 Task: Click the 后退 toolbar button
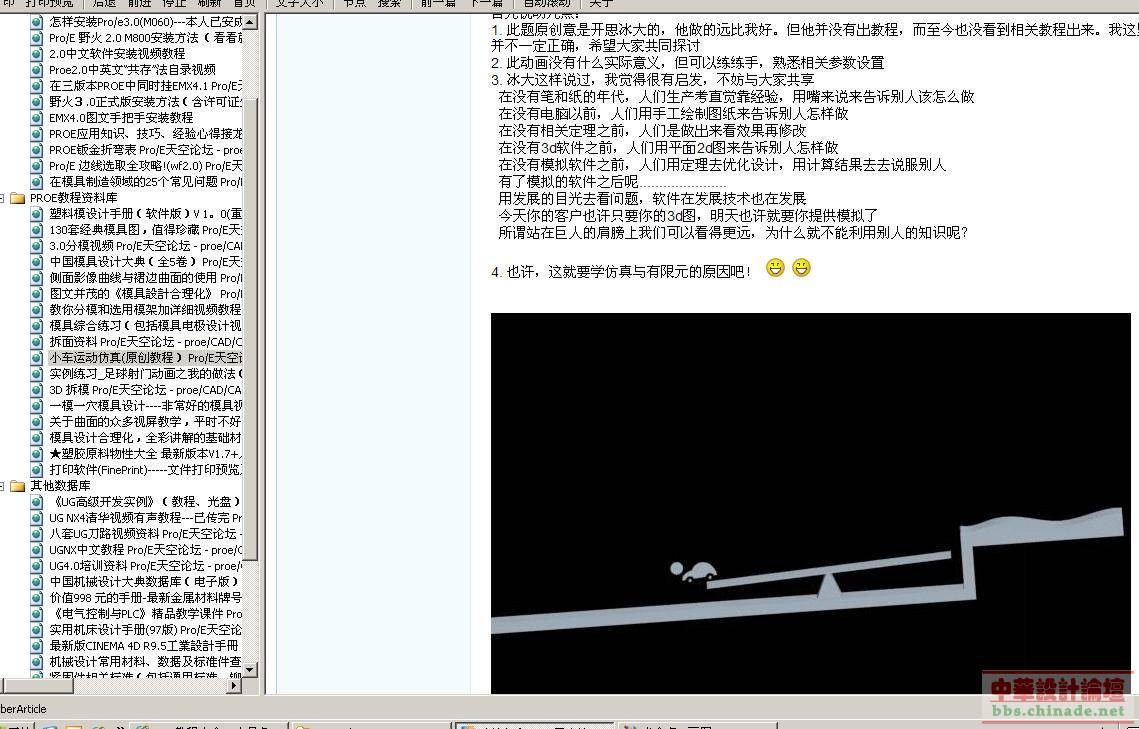[x=105, y=4]
